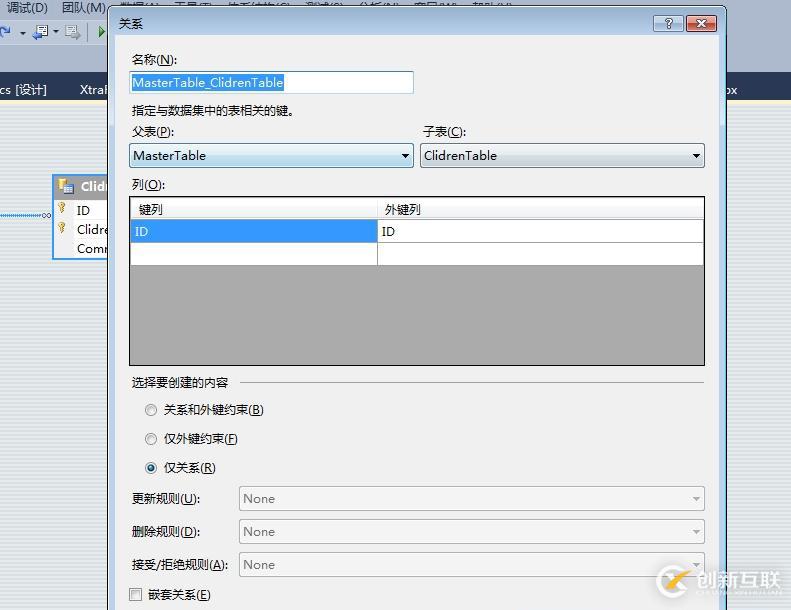
Task: Click the key icon beside Clidre row
Action: click(x=62, y=228)
